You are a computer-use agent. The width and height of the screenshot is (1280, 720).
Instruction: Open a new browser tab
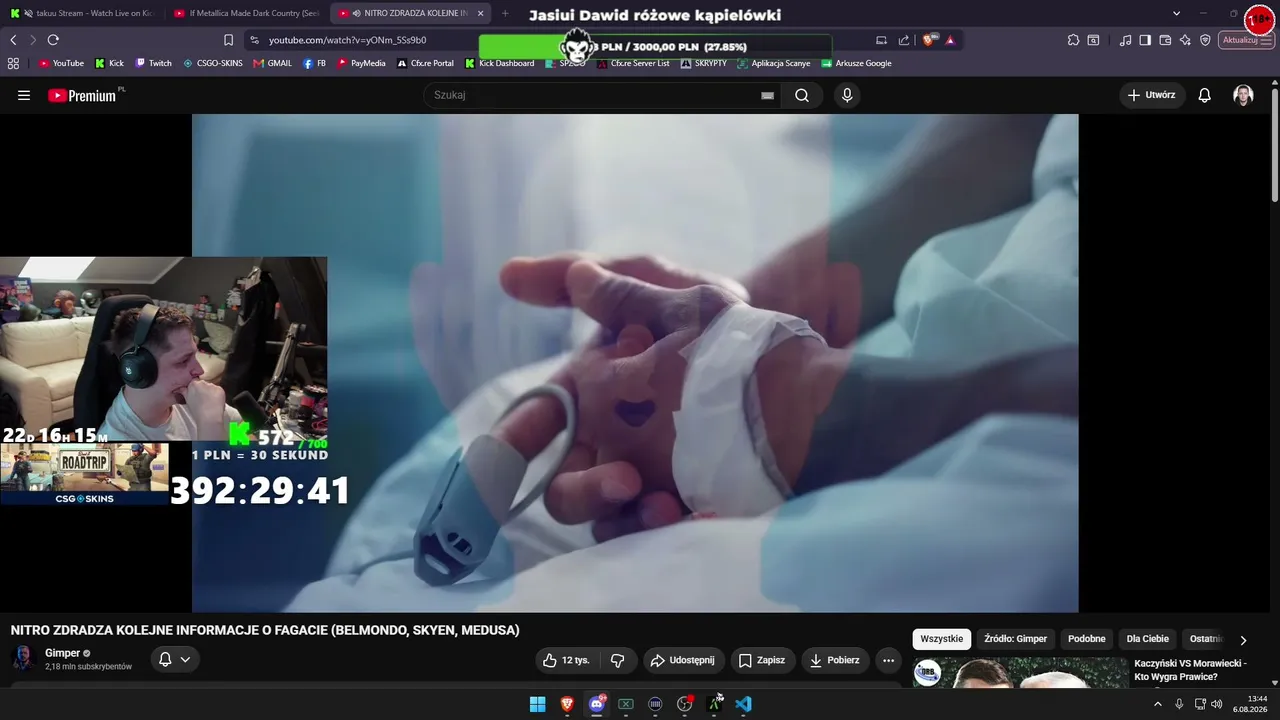(x=505, y=13)
